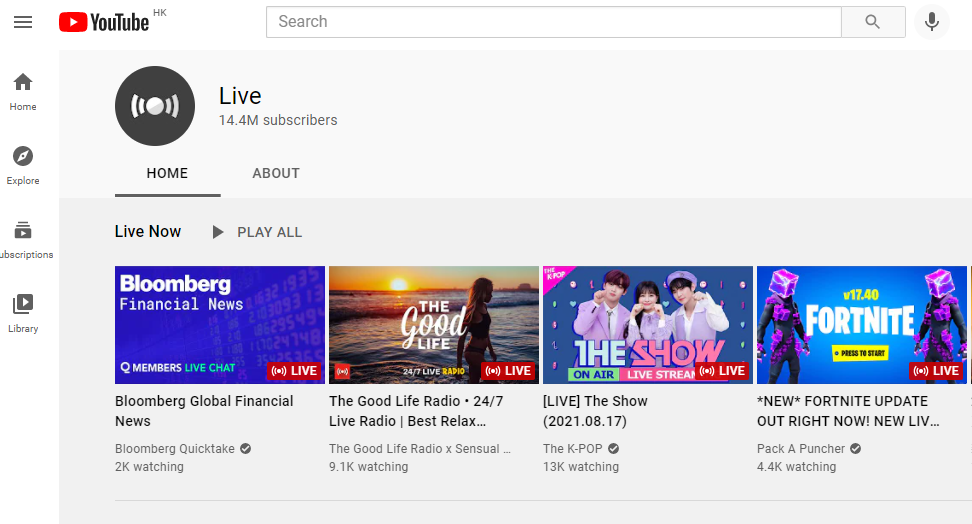
Task: Click 9.1K watching text
Action: tap(368, 466)
